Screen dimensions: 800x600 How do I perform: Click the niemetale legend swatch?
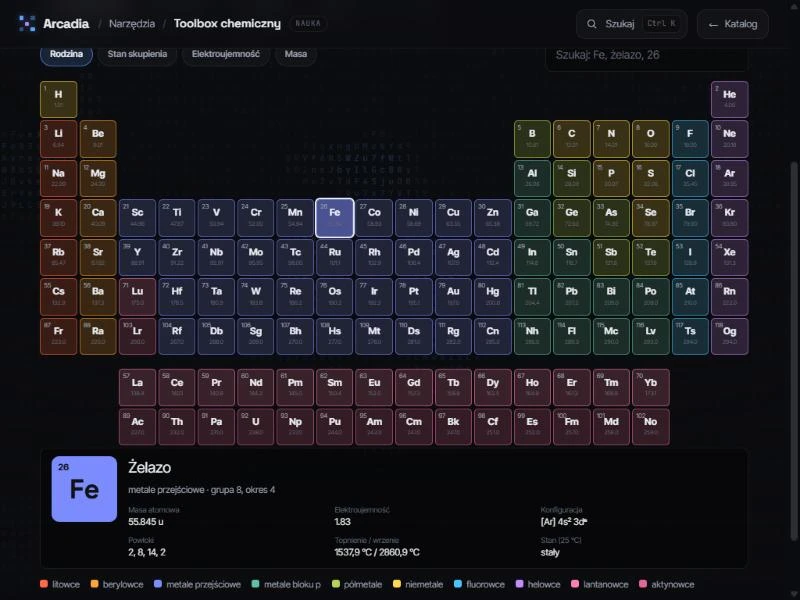pos(397,584)
